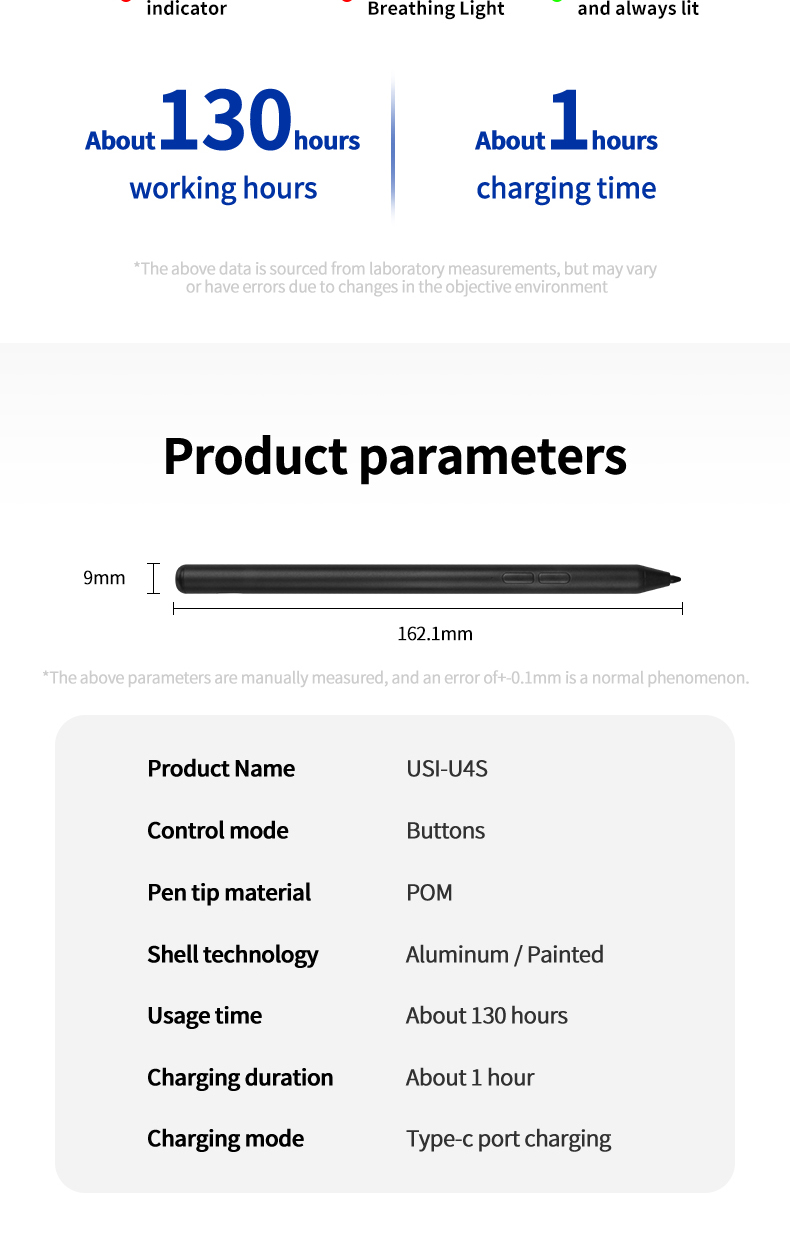
Task: Click the Buttons value text
Action: pos(446,831)
